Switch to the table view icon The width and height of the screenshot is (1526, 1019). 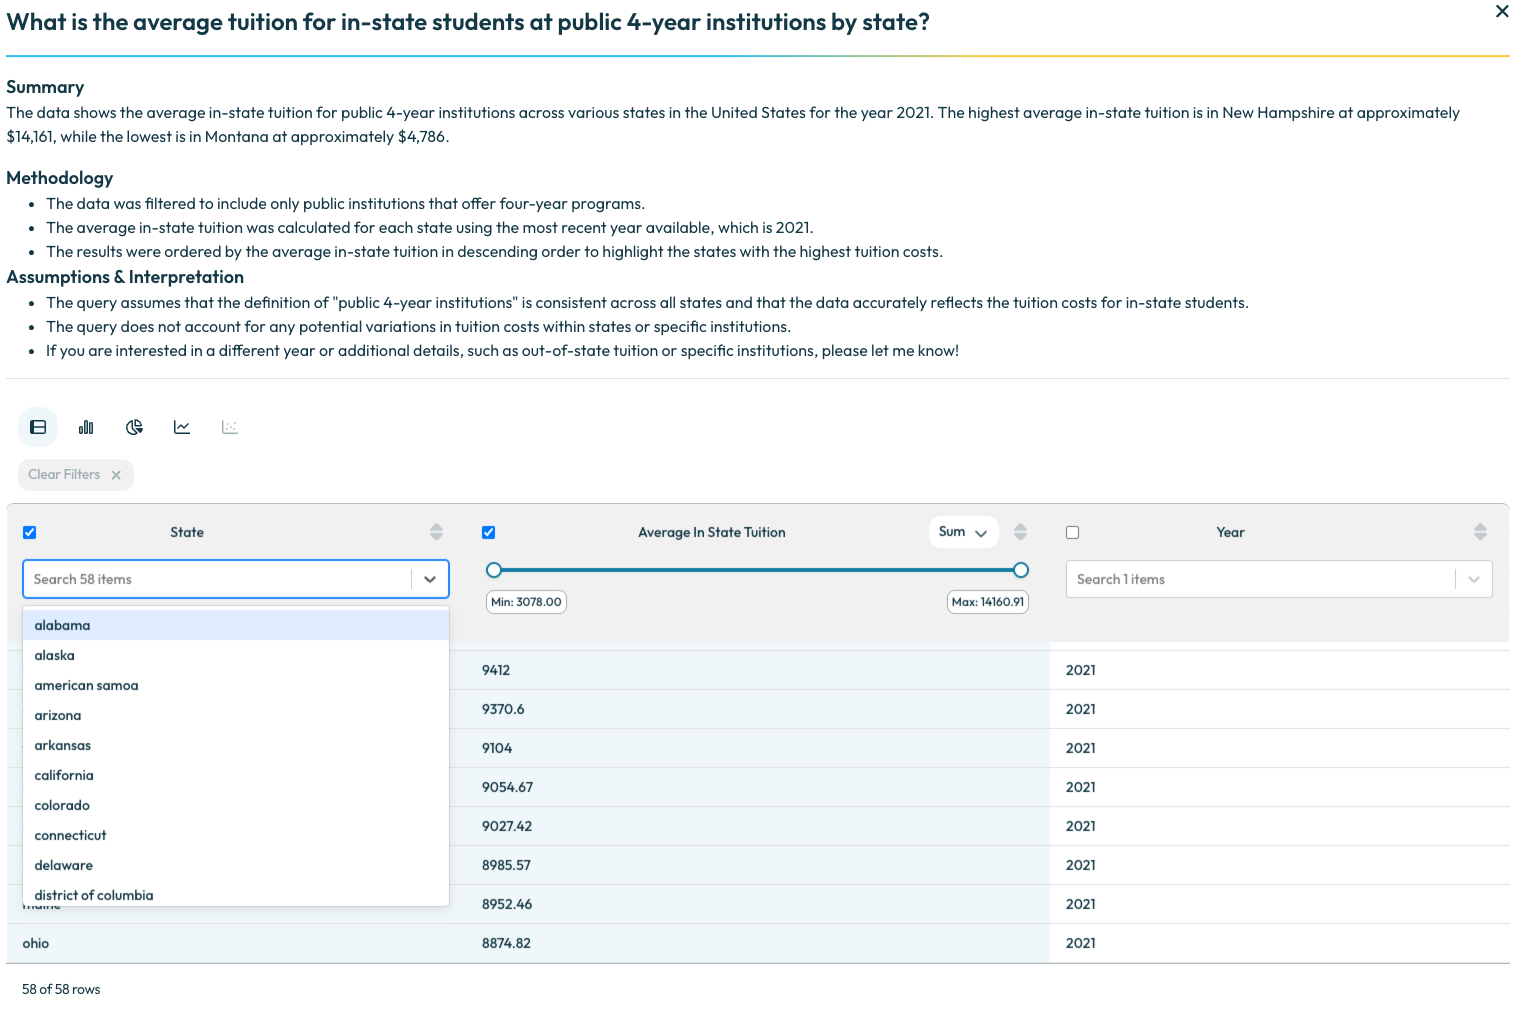coord(38,427)
